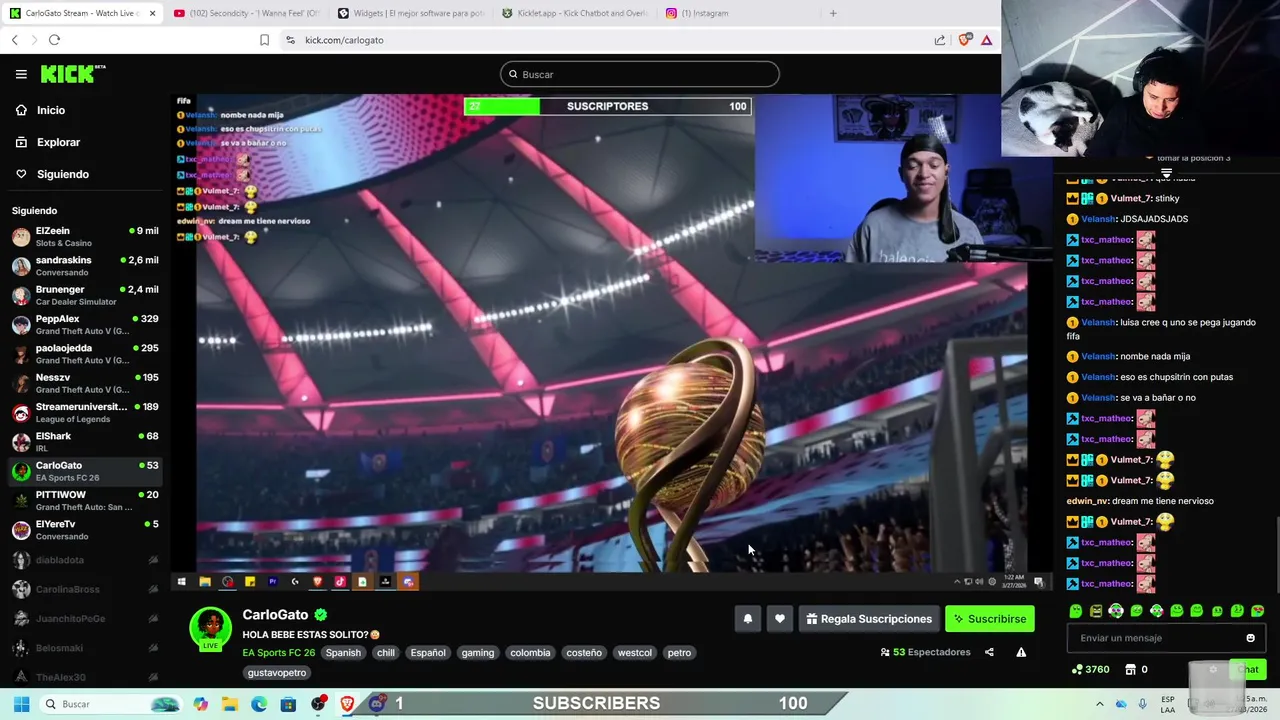Select the gustavopetro tag
The width and height of the screenshot is (1280, 720).
[x=277, y=673]
